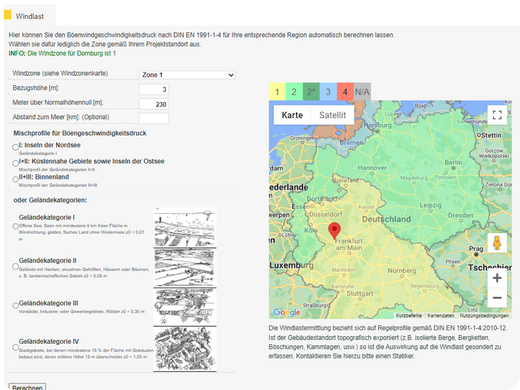Click the 'oder Geländekategorien:' heading

pos(50,200)
